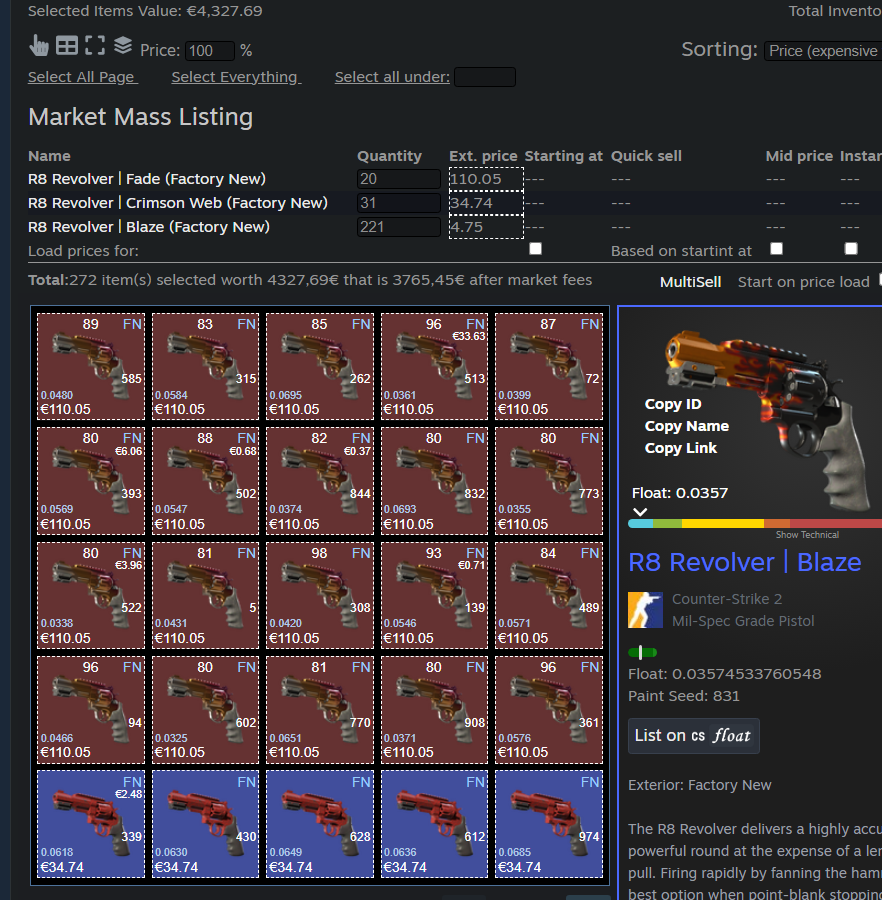The image size is (882, 900).
Task: Click the Crimson Web ext. price 34.74
Action: click(486, 203)
